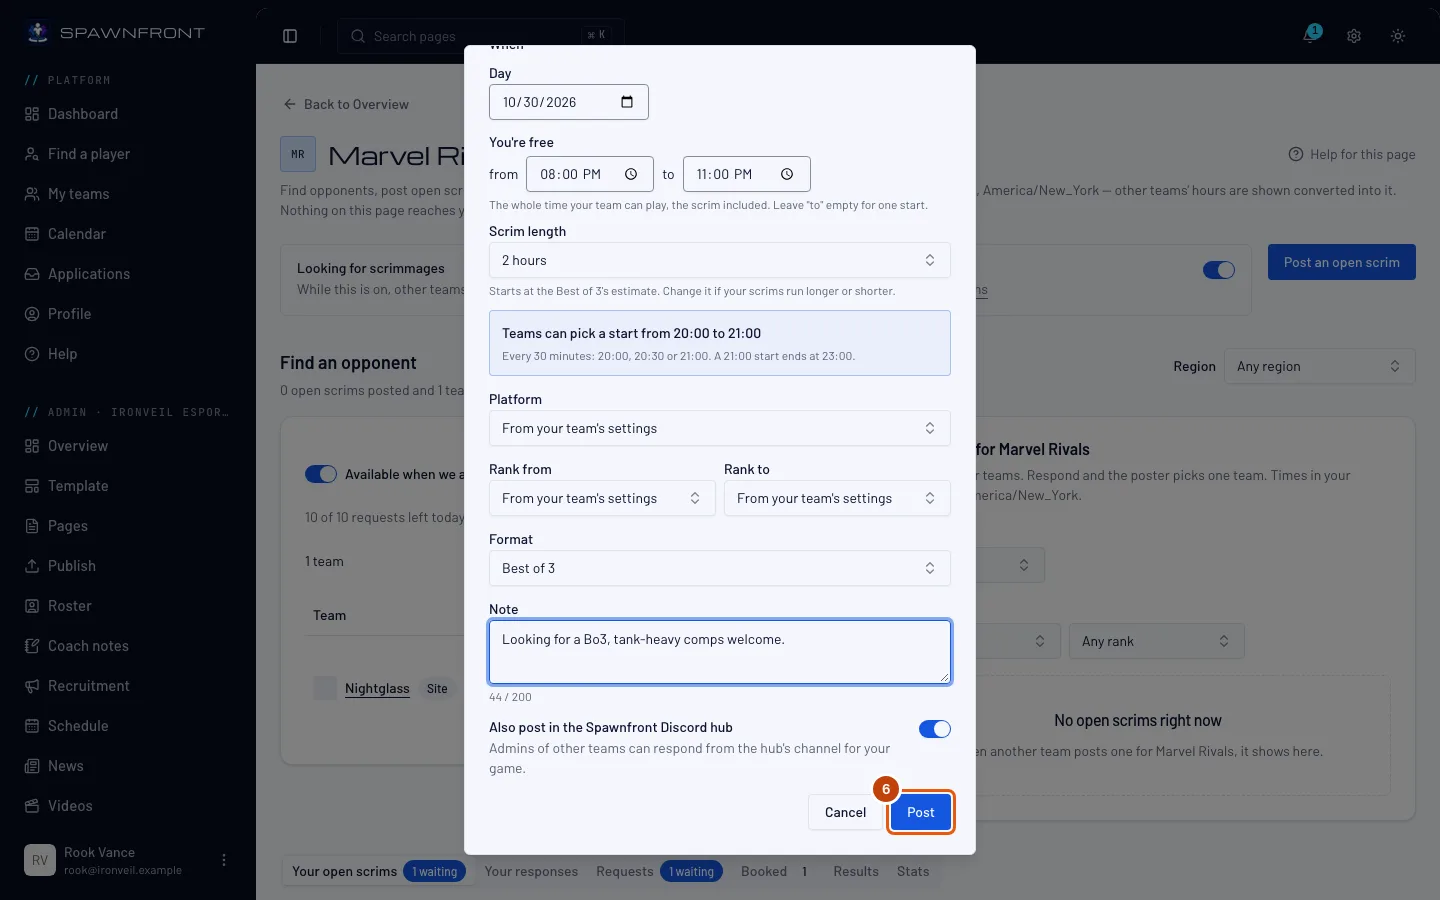
Task: Open the Rank from dropdown
Action: [x=602, y=498]
